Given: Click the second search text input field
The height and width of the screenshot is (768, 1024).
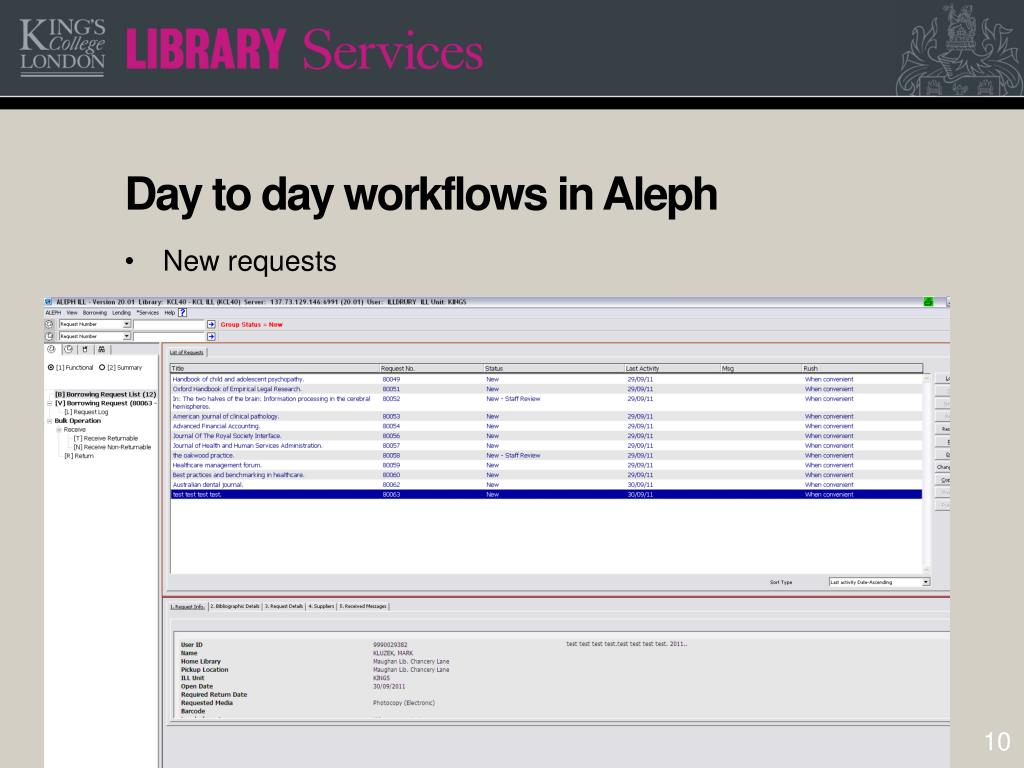Looking at the screenshot, I should tap(168, 336).
